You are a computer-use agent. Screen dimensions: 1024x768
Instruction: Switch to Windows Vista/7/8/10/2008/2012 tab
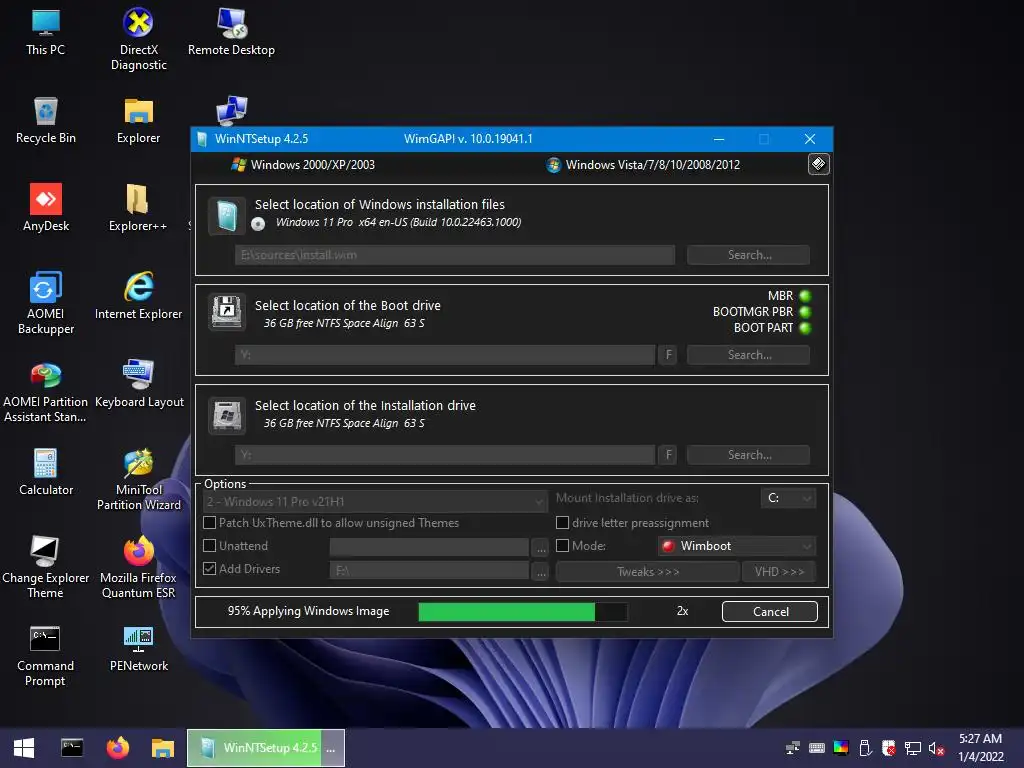coord(643,165)
